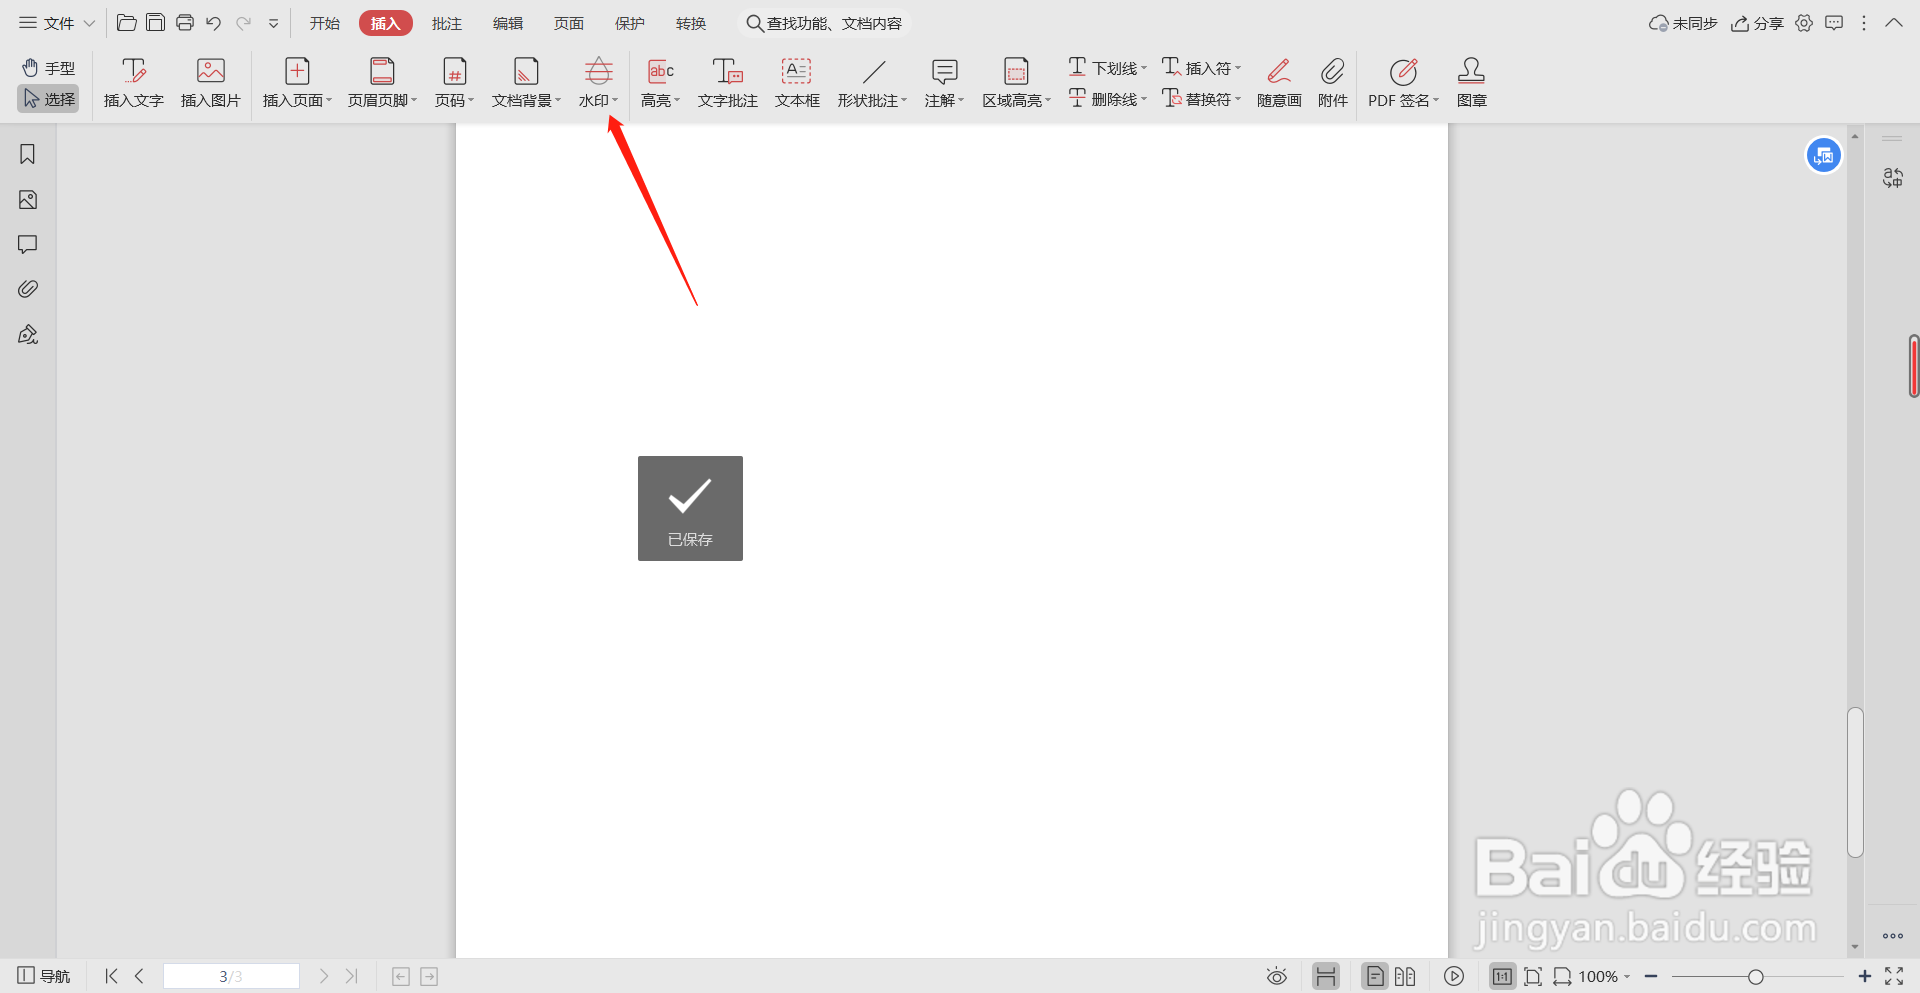
Task: Click the 区域高亮 area highlight tool
Action: pos(1016,83)
